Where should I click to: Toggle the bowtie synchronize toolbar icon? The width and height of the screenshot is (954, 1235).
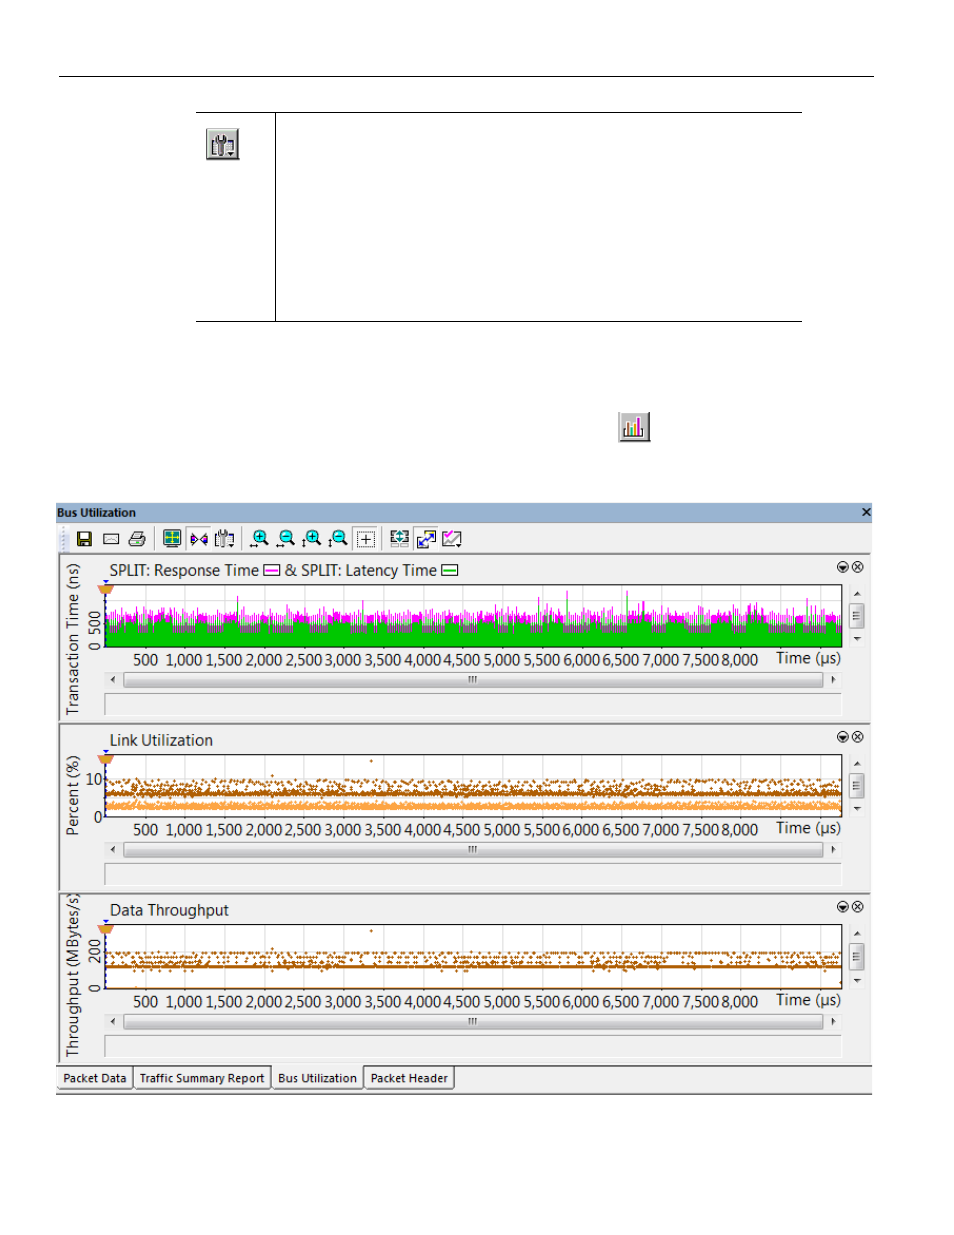point(198,539)
